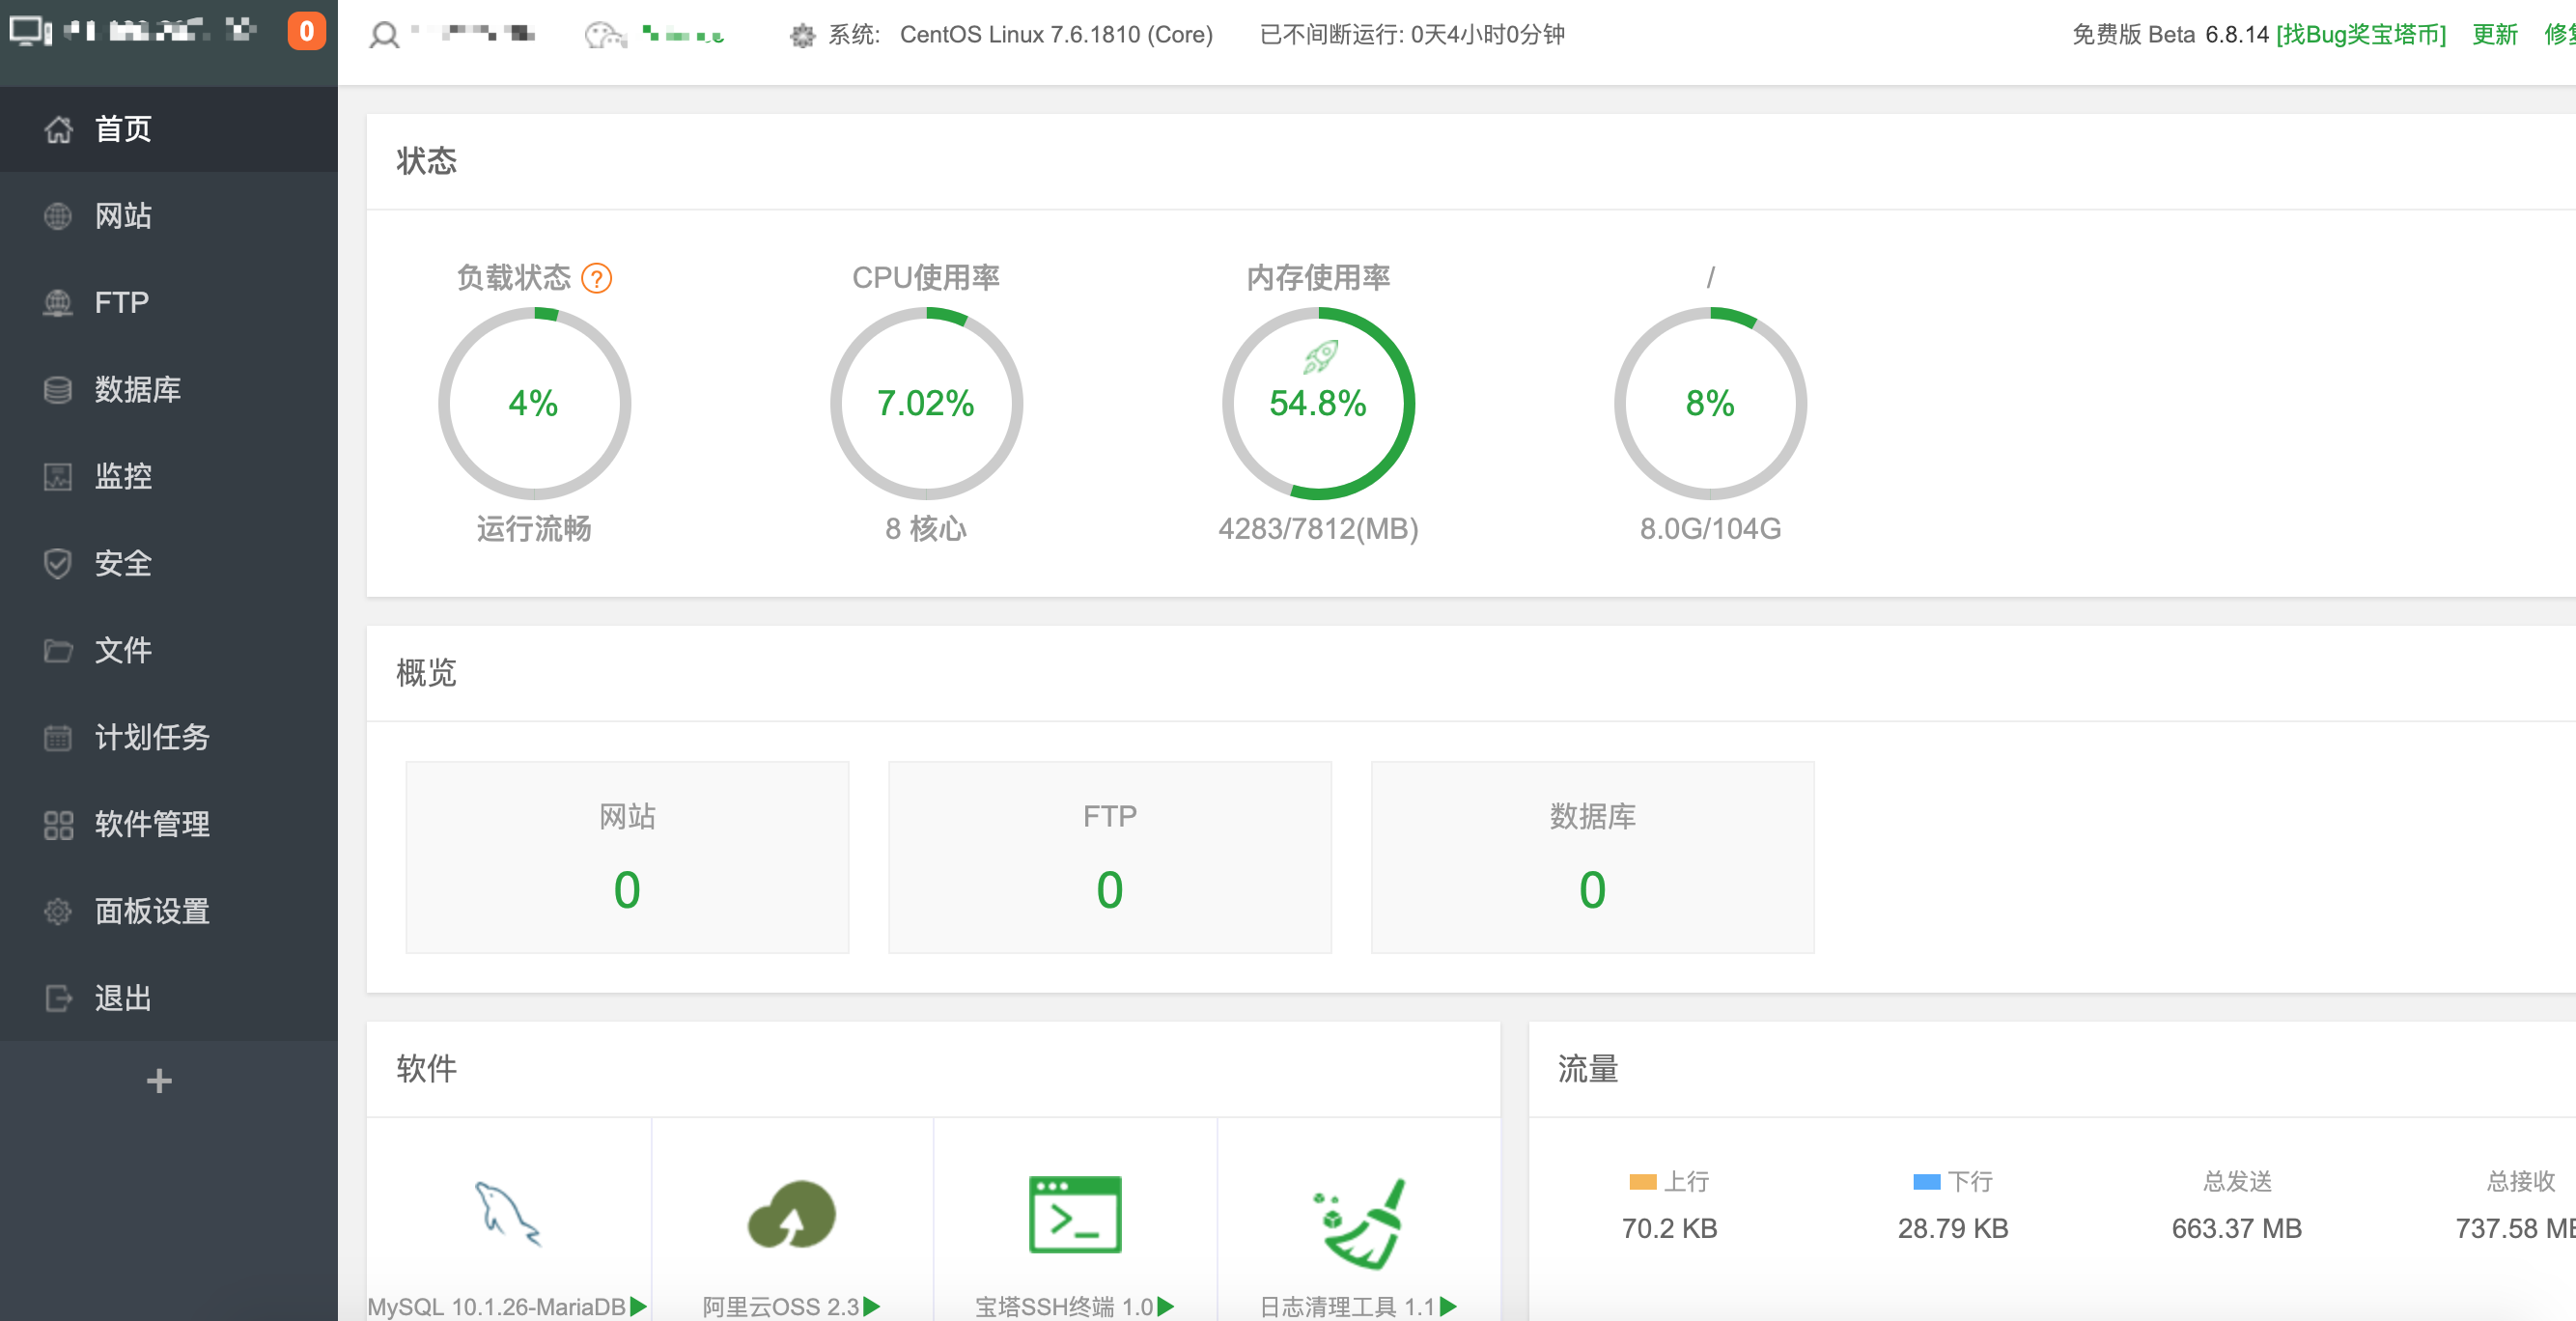Open the 文件 file manager
Viewport: 2576px width, 1321px height.
(168, 650)
